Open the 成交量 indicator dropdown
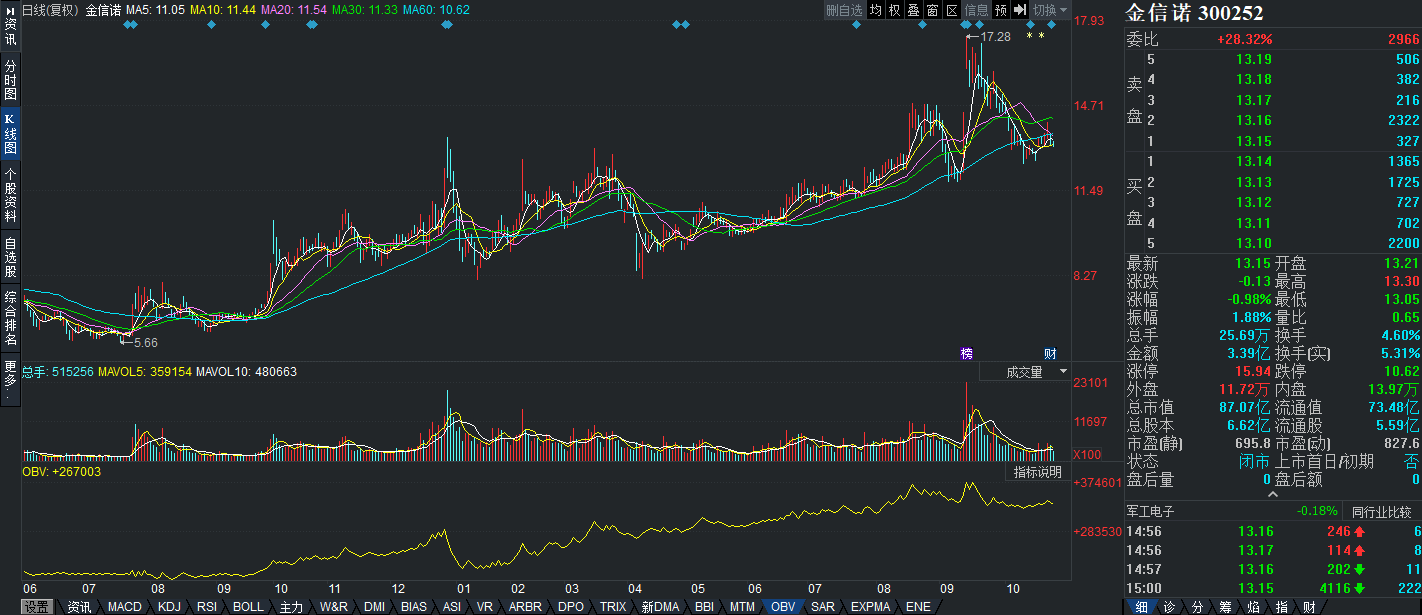The image size is (1422, 615). (x=1024, y=372)
